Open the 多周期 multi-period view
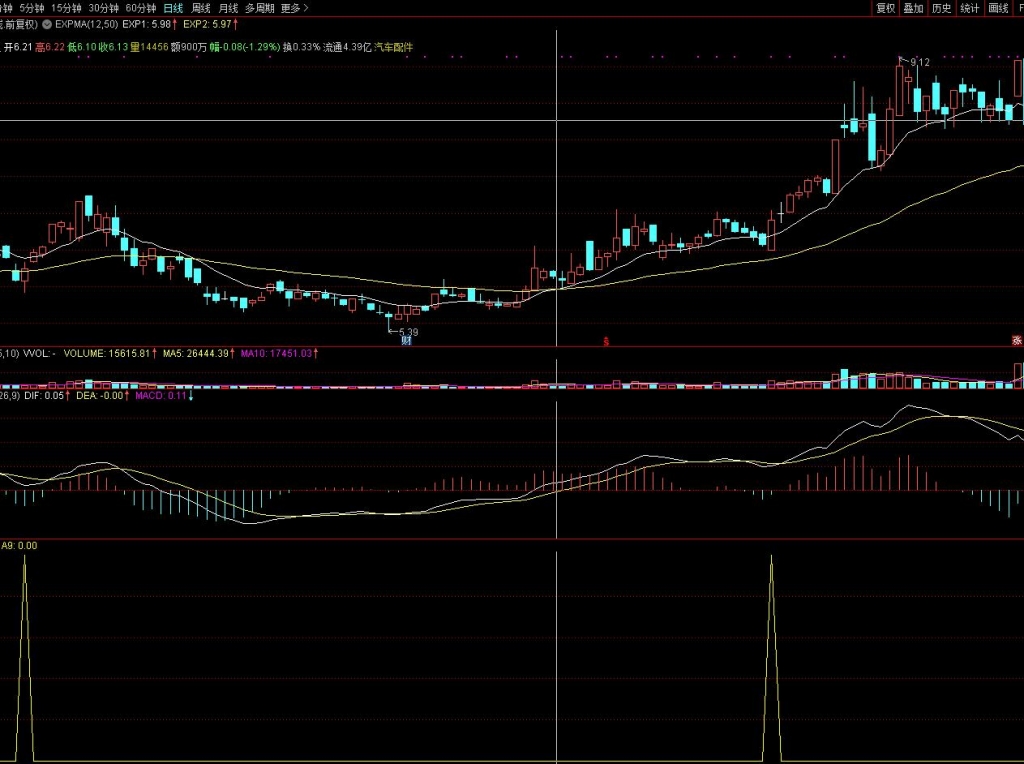This screenshot has height=764, width=1024. pos(259,8)
